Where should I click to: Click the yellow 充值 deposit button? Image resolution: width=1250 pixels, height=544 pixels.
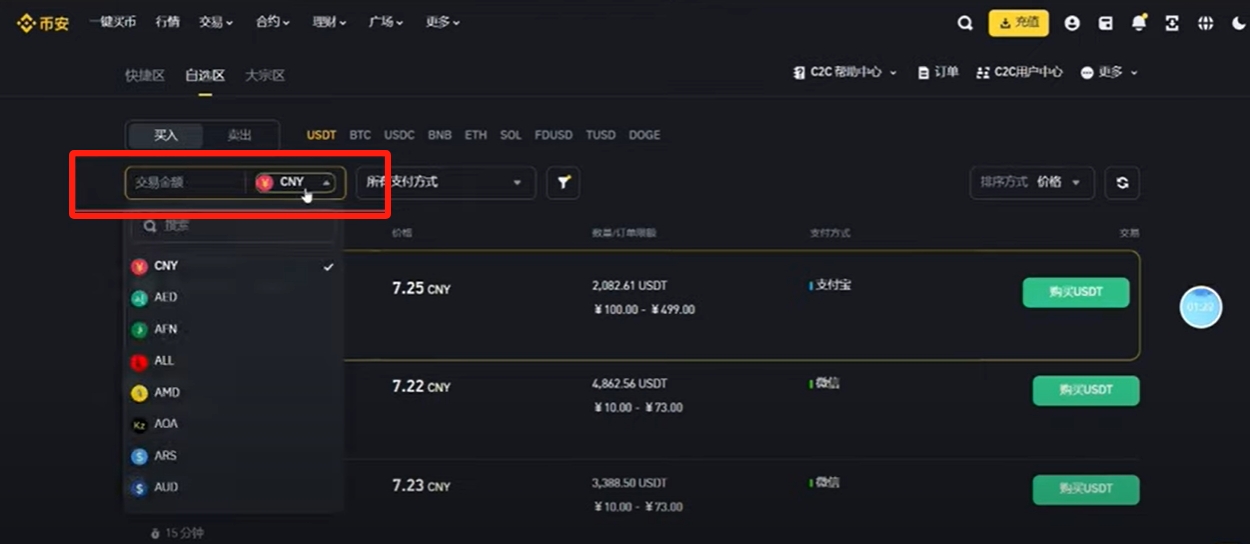click(x=1018, y=22)
